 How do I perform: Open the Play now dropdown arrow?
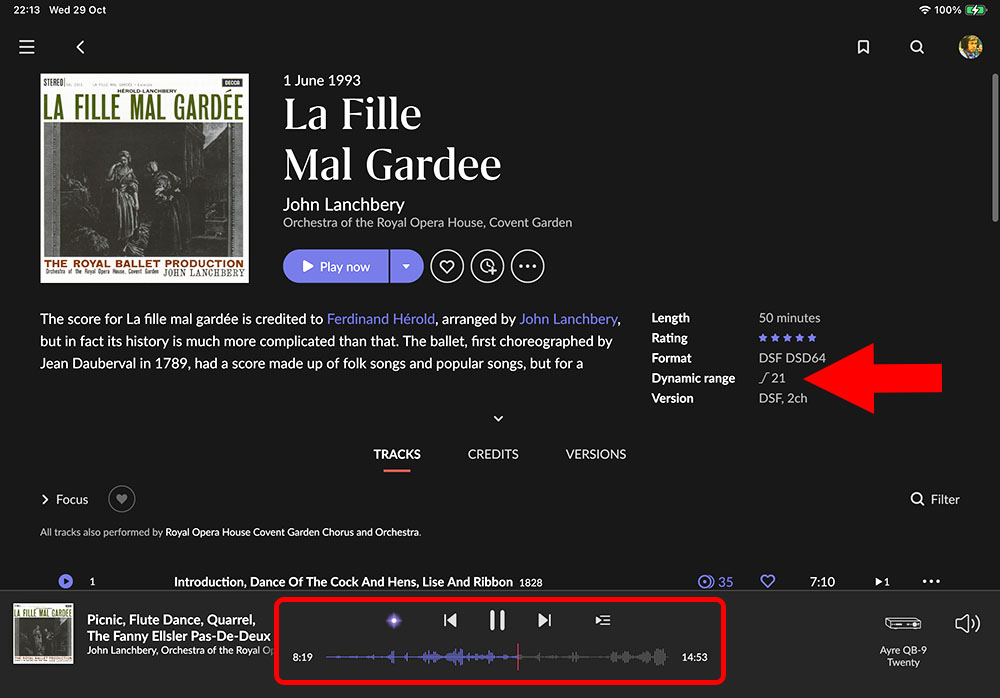(406, 267)
